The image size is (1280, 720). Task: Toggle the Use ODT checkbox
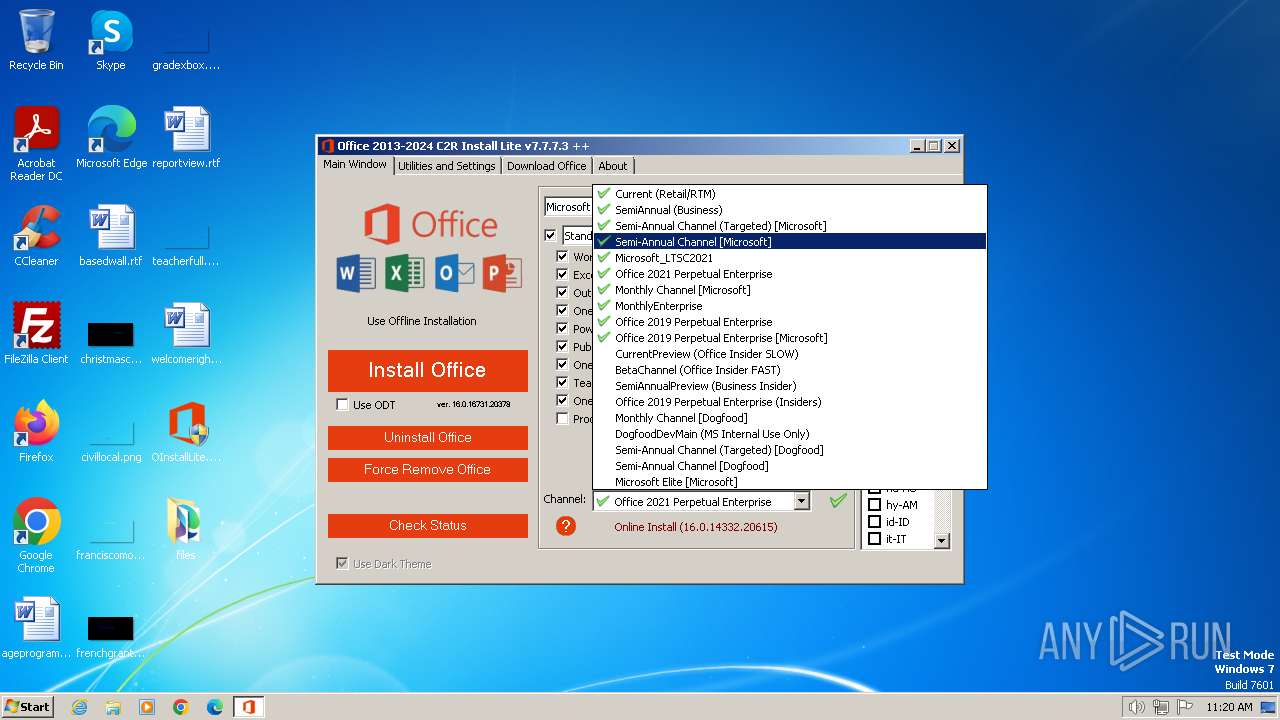(343, 405)
